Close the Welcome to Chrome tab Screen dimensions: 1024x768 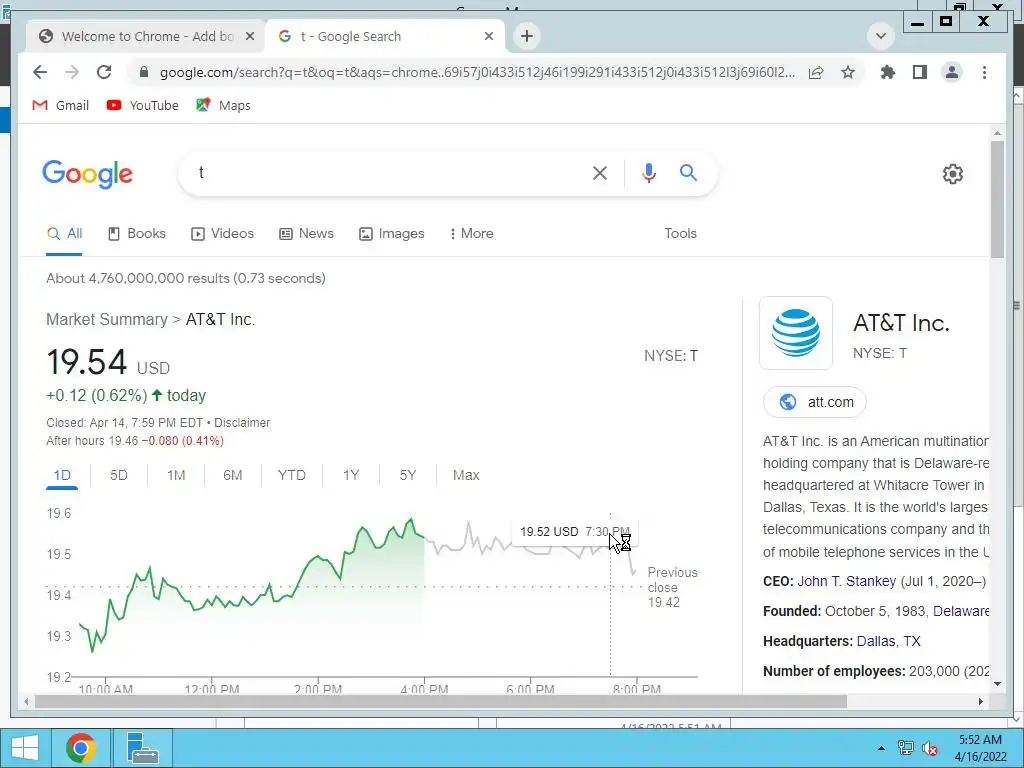point(249,37)
